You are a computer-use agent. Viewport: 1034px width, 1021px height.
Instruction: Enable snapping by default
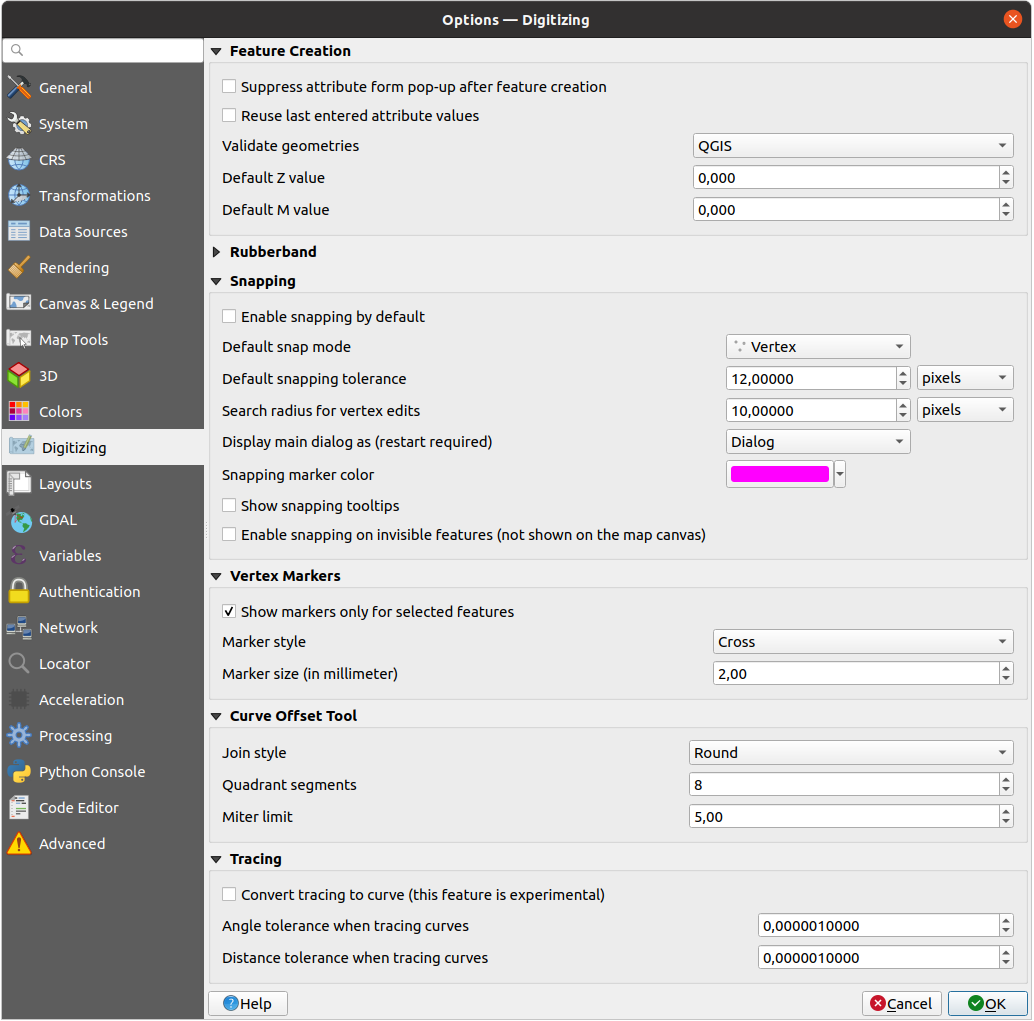tap(228, 316)
